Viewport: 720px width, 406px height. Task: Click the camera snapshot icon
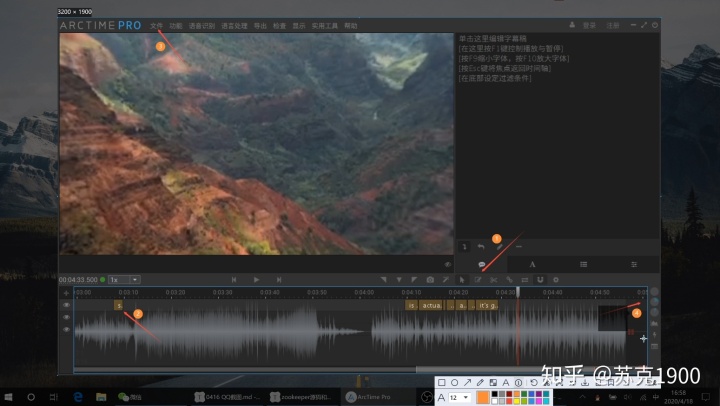[430, 280]
